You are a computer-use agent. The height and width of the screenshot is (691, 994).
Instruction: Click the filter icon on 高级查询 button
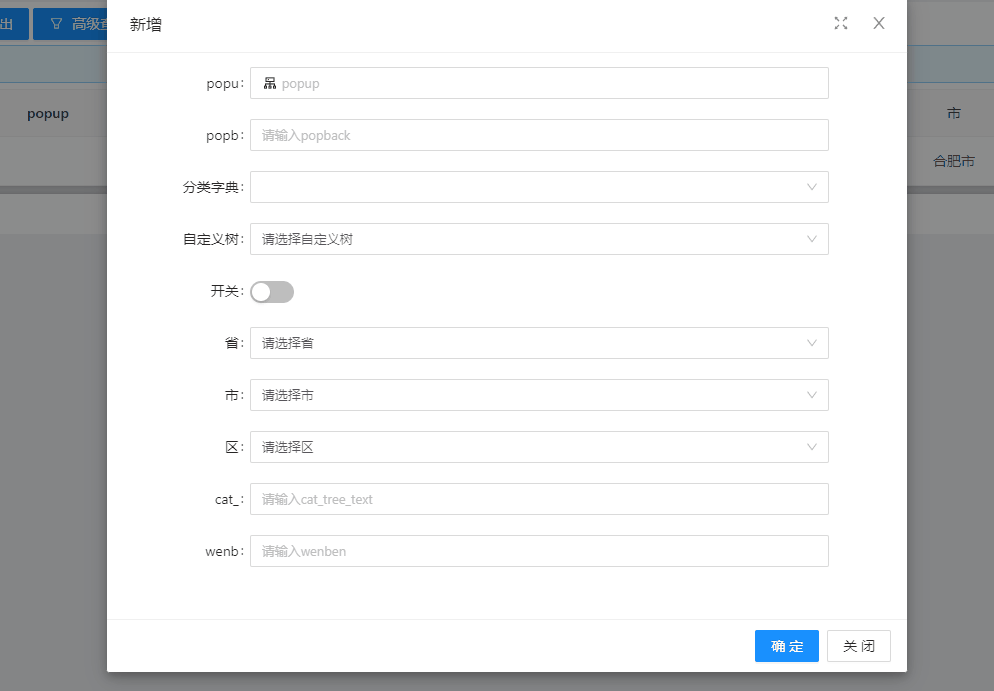(x=56, y=24)
